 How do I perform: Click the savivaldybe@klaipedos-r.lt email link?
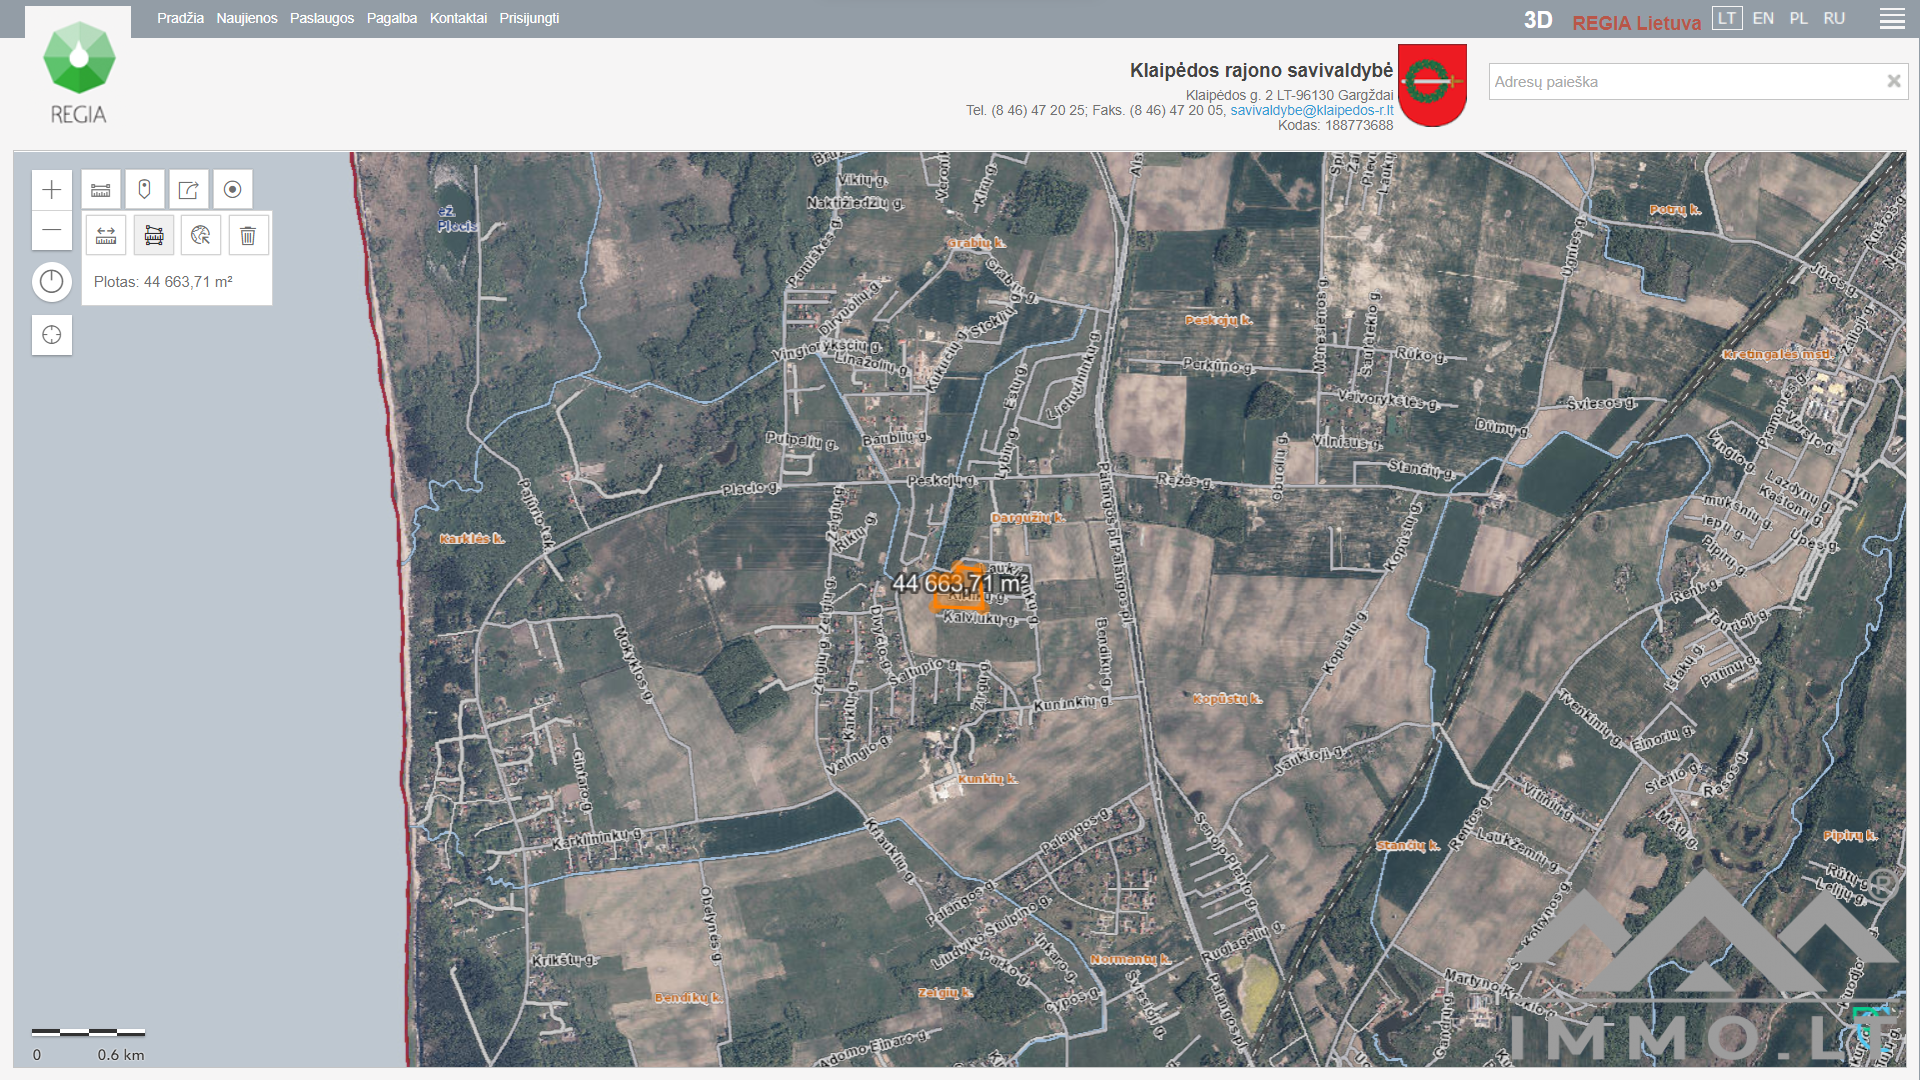(1311, 110)
